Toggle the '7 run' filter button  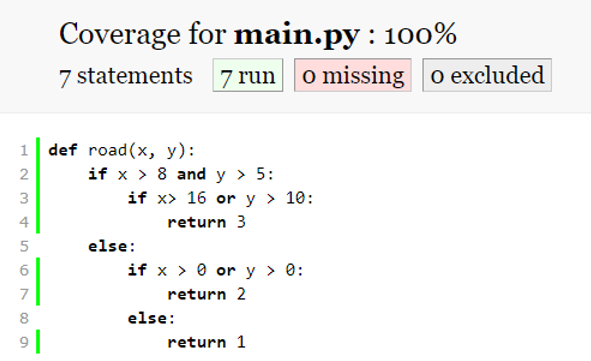tap(248, 75)
